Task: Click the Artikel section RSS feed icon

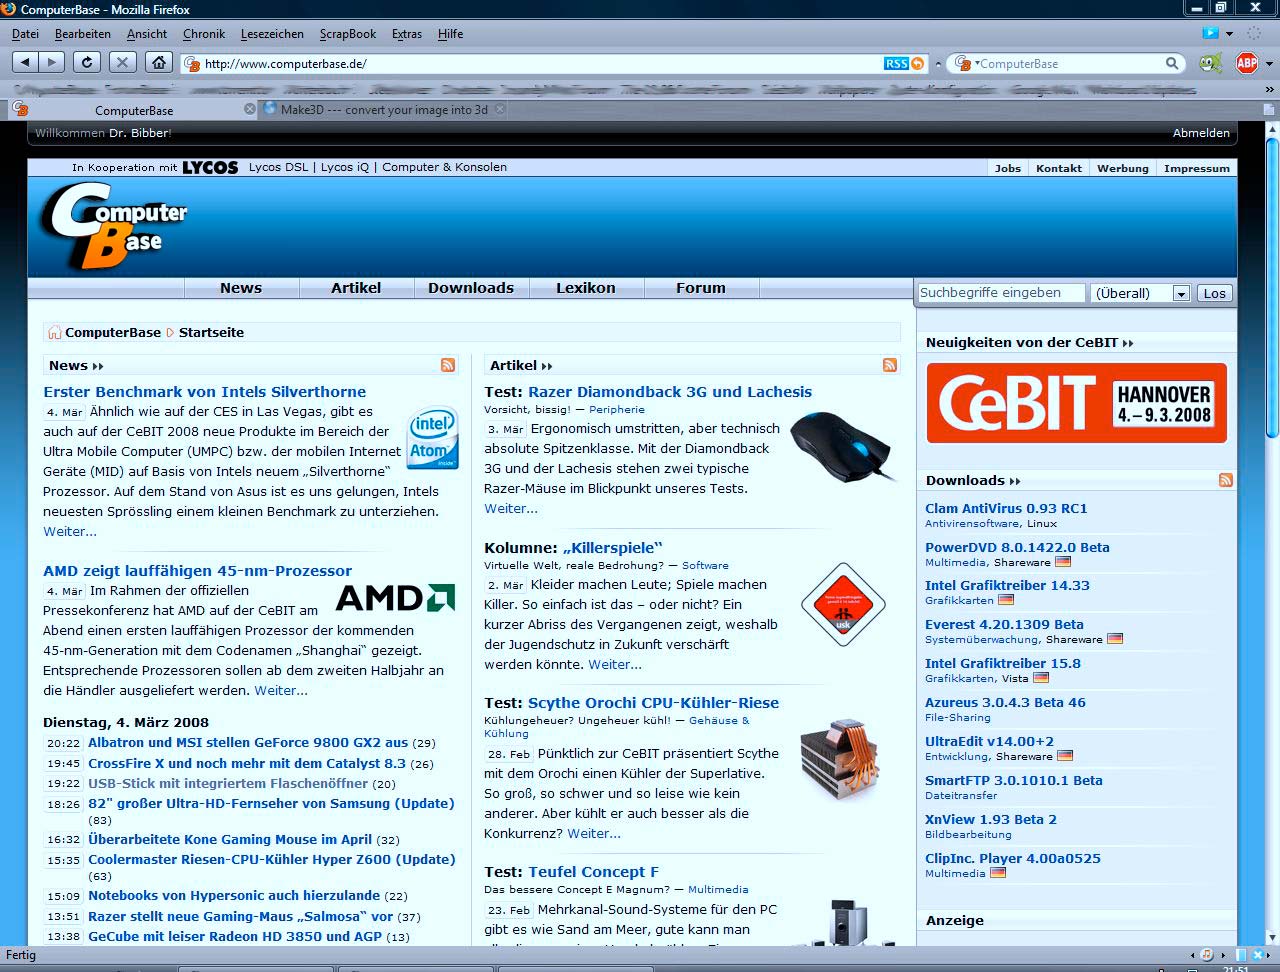Action: point(890,365)
